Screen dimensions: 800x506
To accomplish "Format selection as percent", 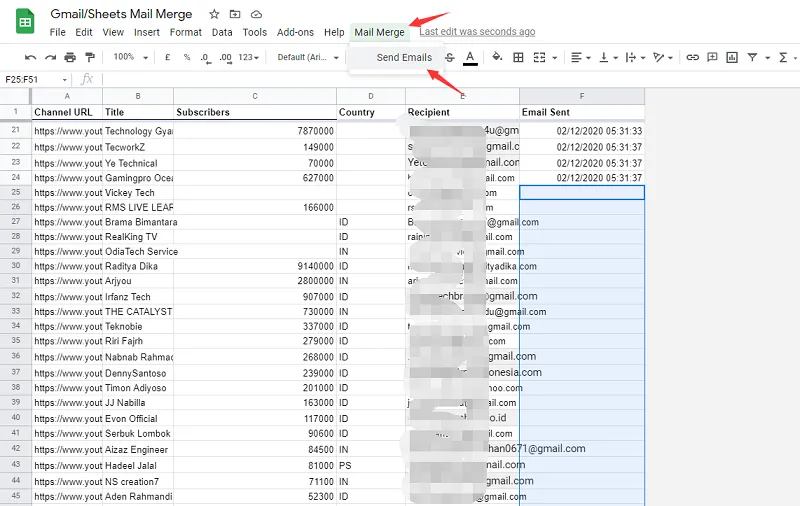I will click(x=187, y=57).
